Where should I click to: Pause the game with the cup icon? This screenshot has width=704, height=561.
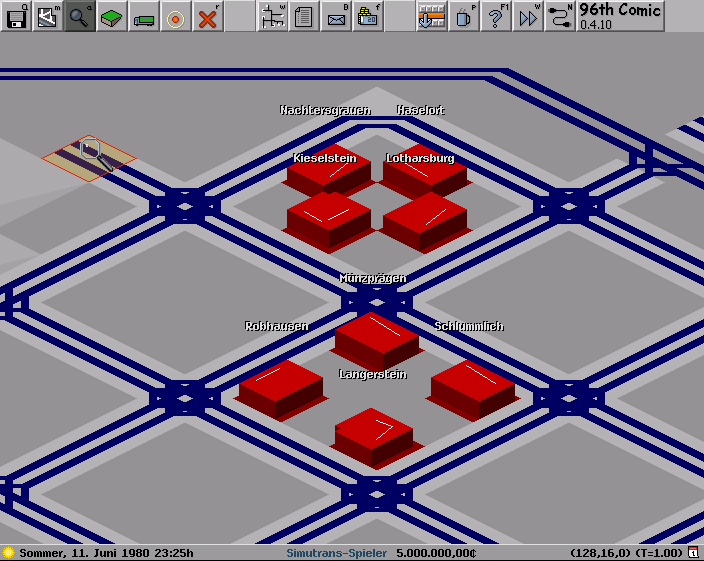(x=464, y=16)
